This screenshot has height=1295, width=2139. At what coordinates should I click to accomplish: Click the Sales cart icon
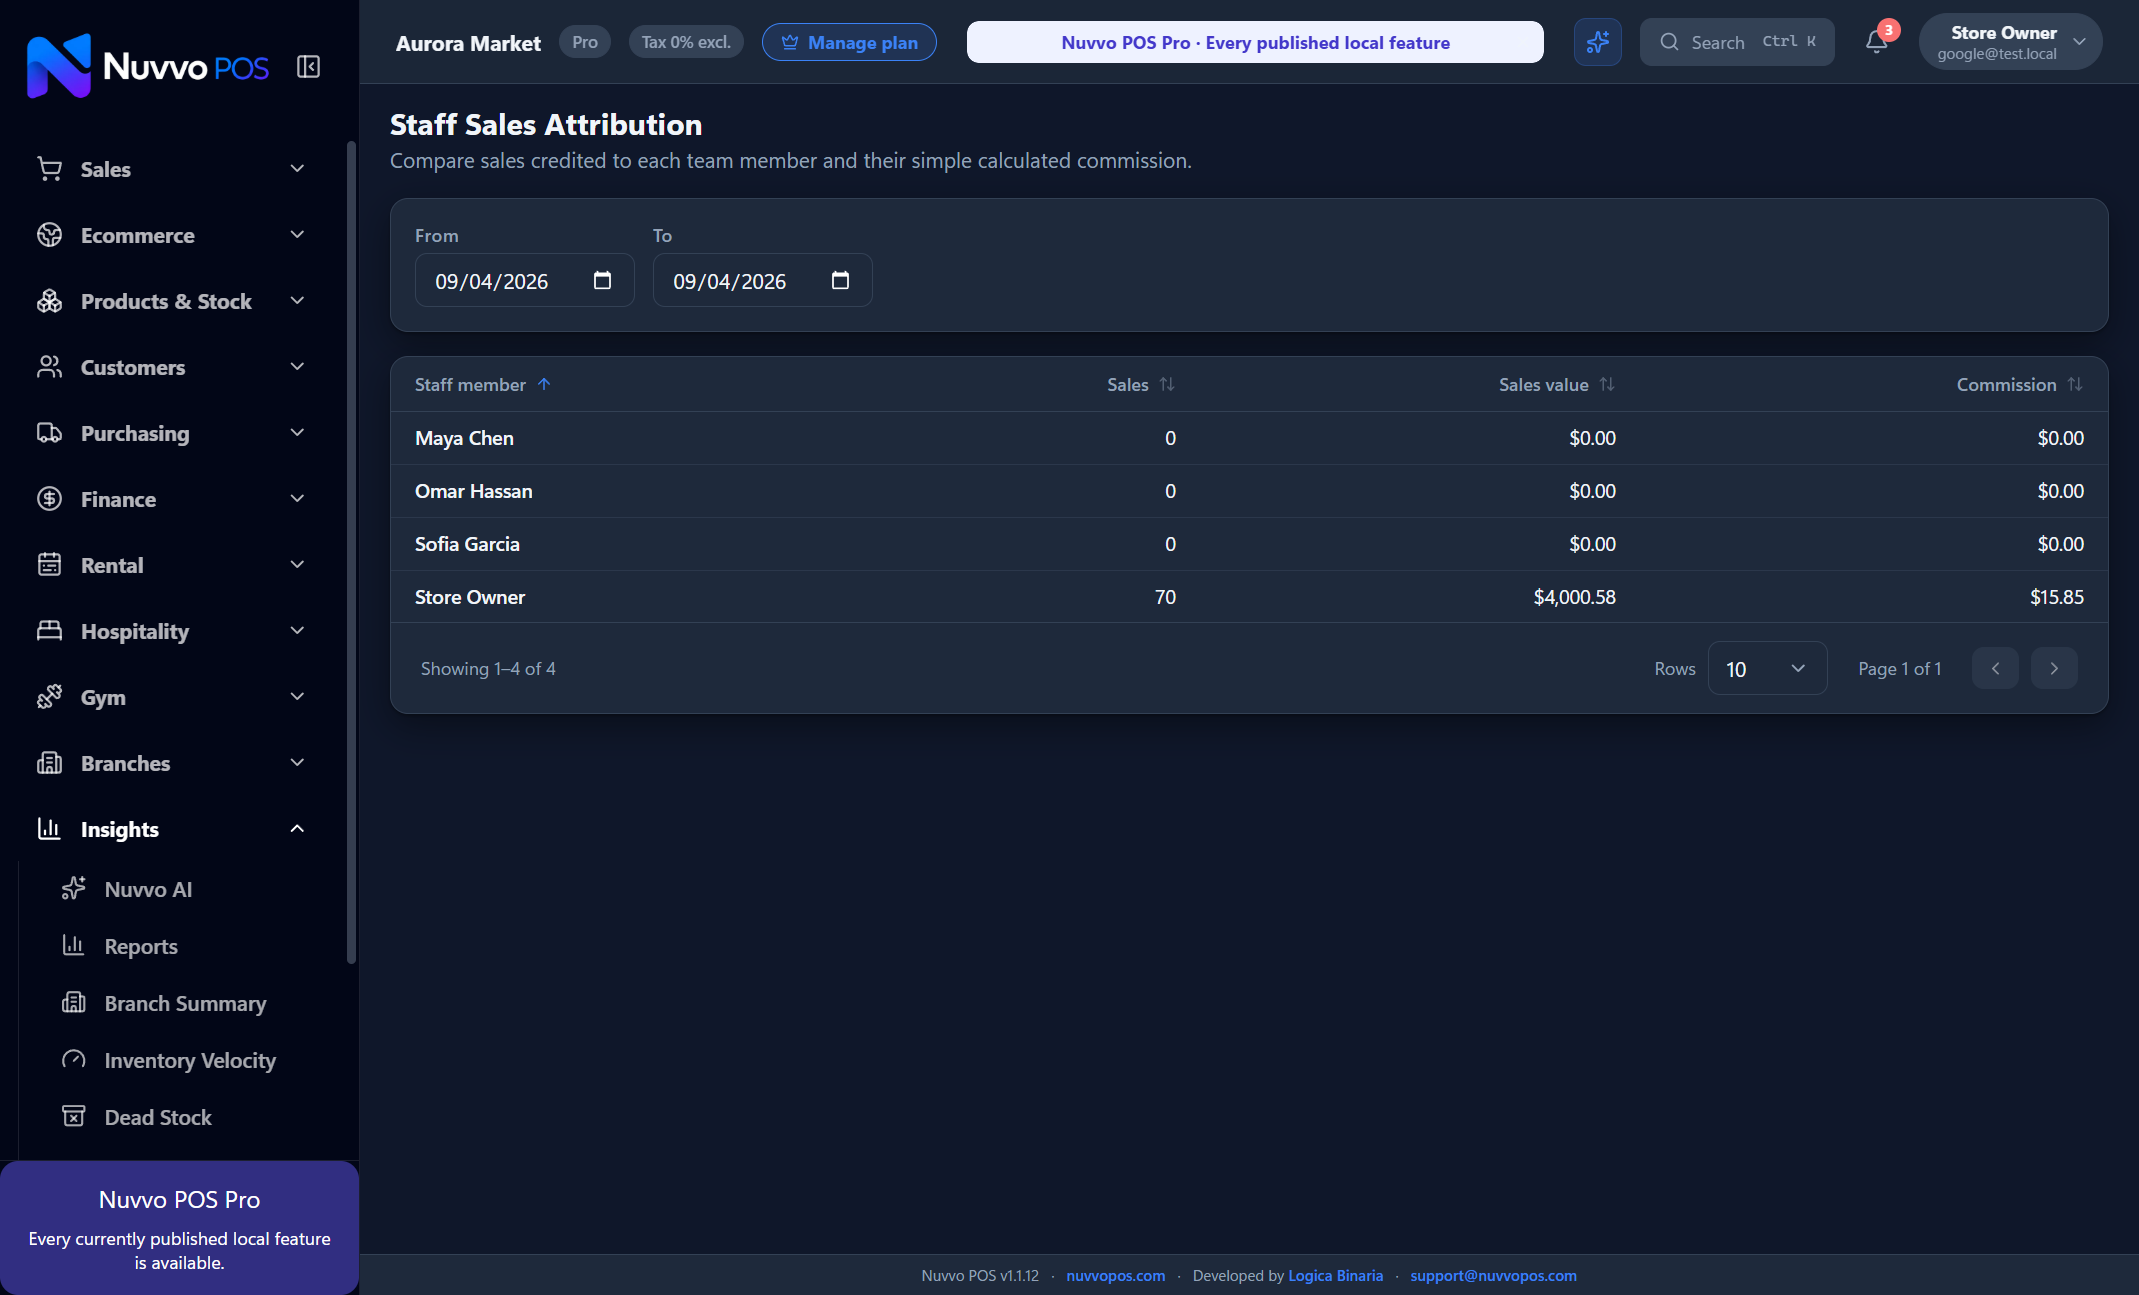click(49, 169)
